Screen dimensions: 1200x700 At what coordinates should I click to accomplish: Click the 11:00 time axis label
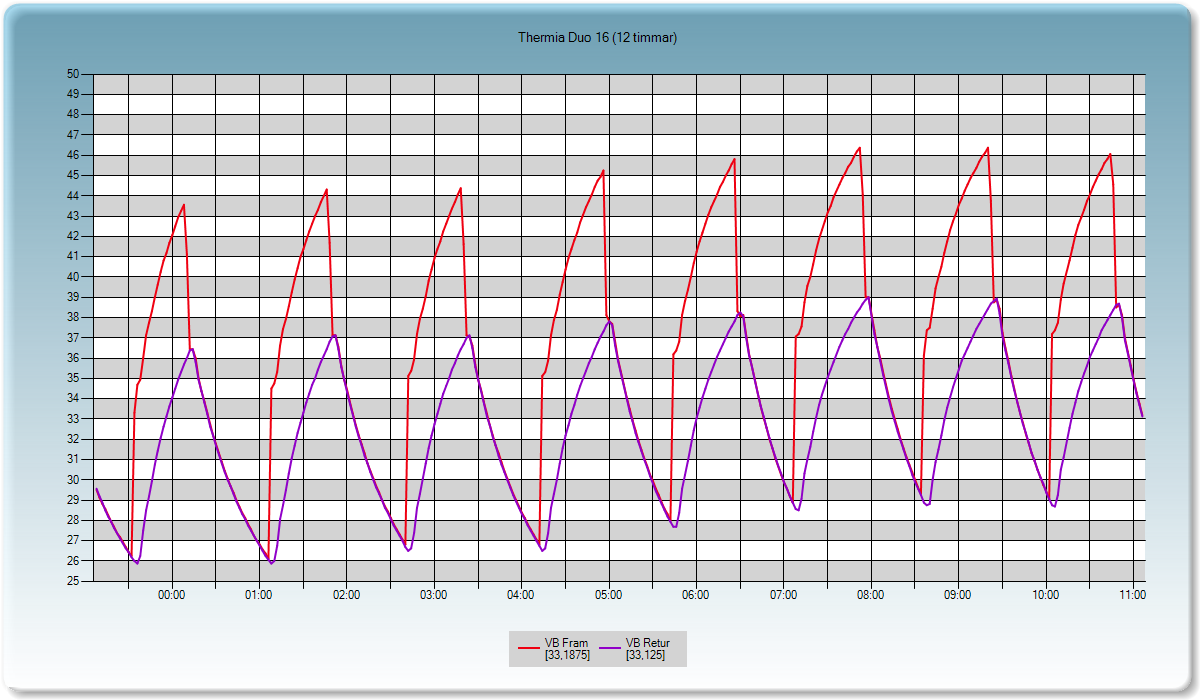1132,595
